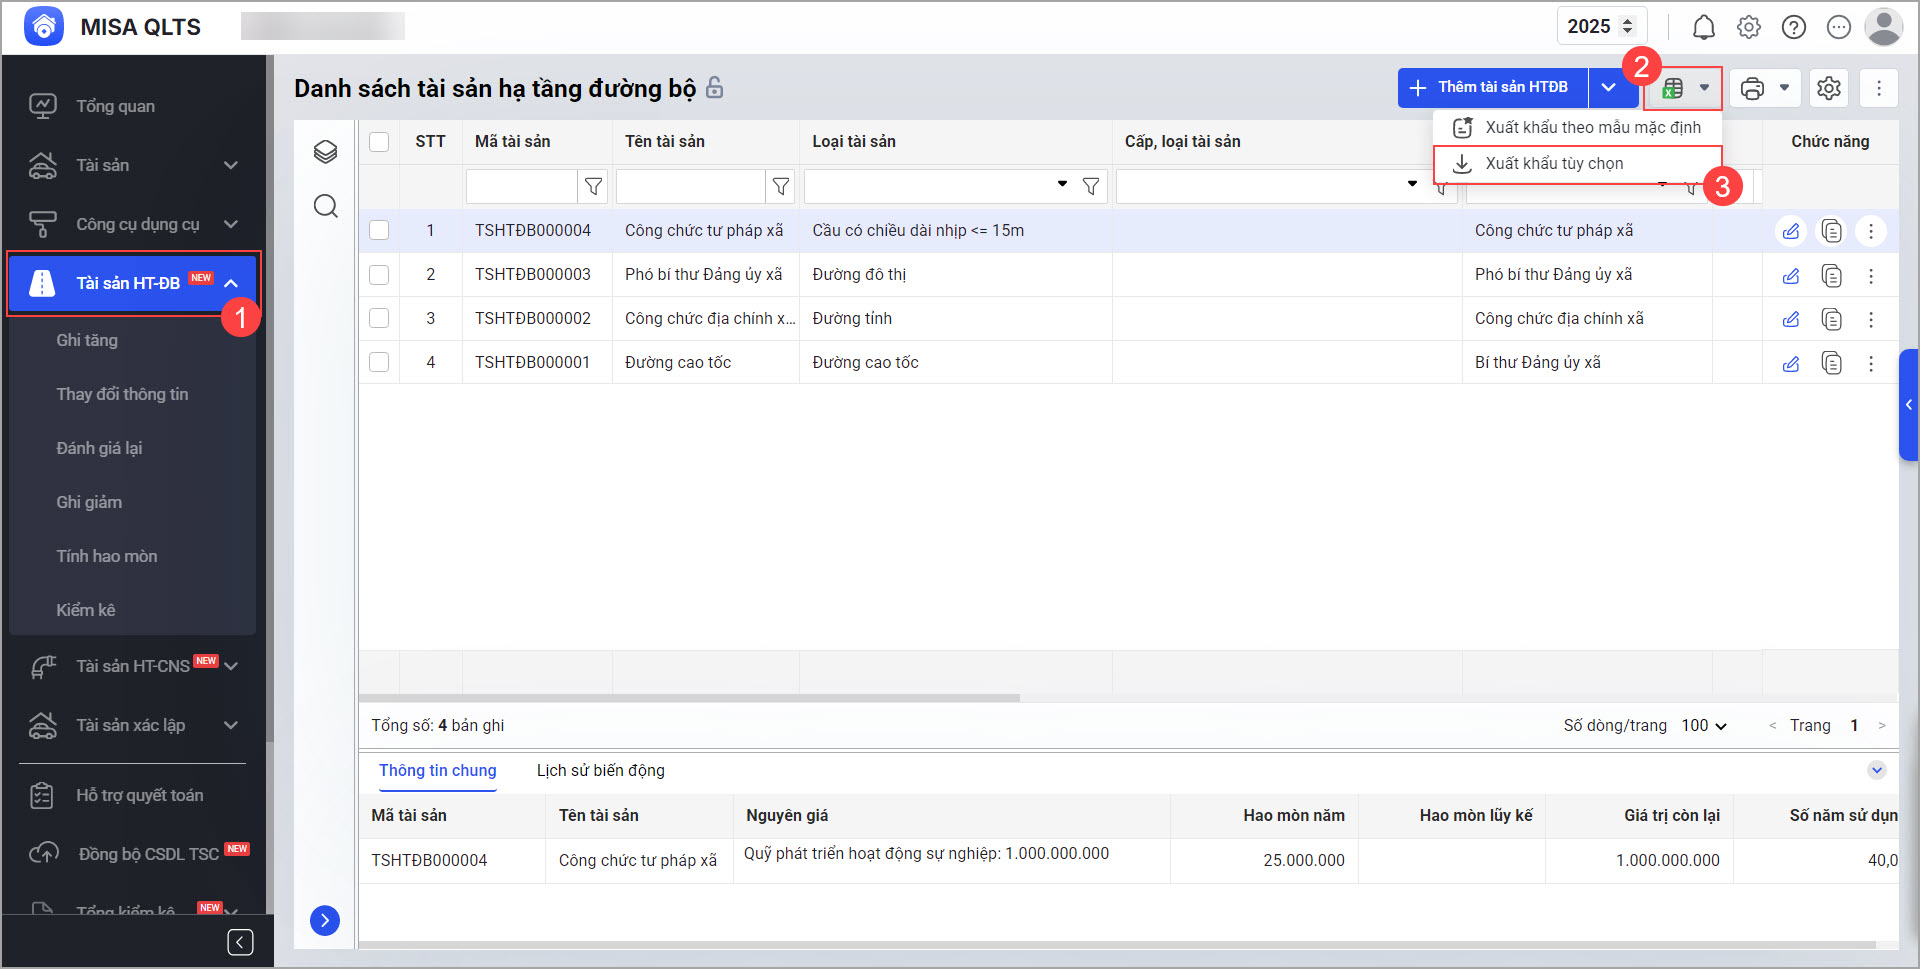Select Xuất khẩu tùy chọn menu option
This screenshot has width=1920, height=969.
(1554, 164)
